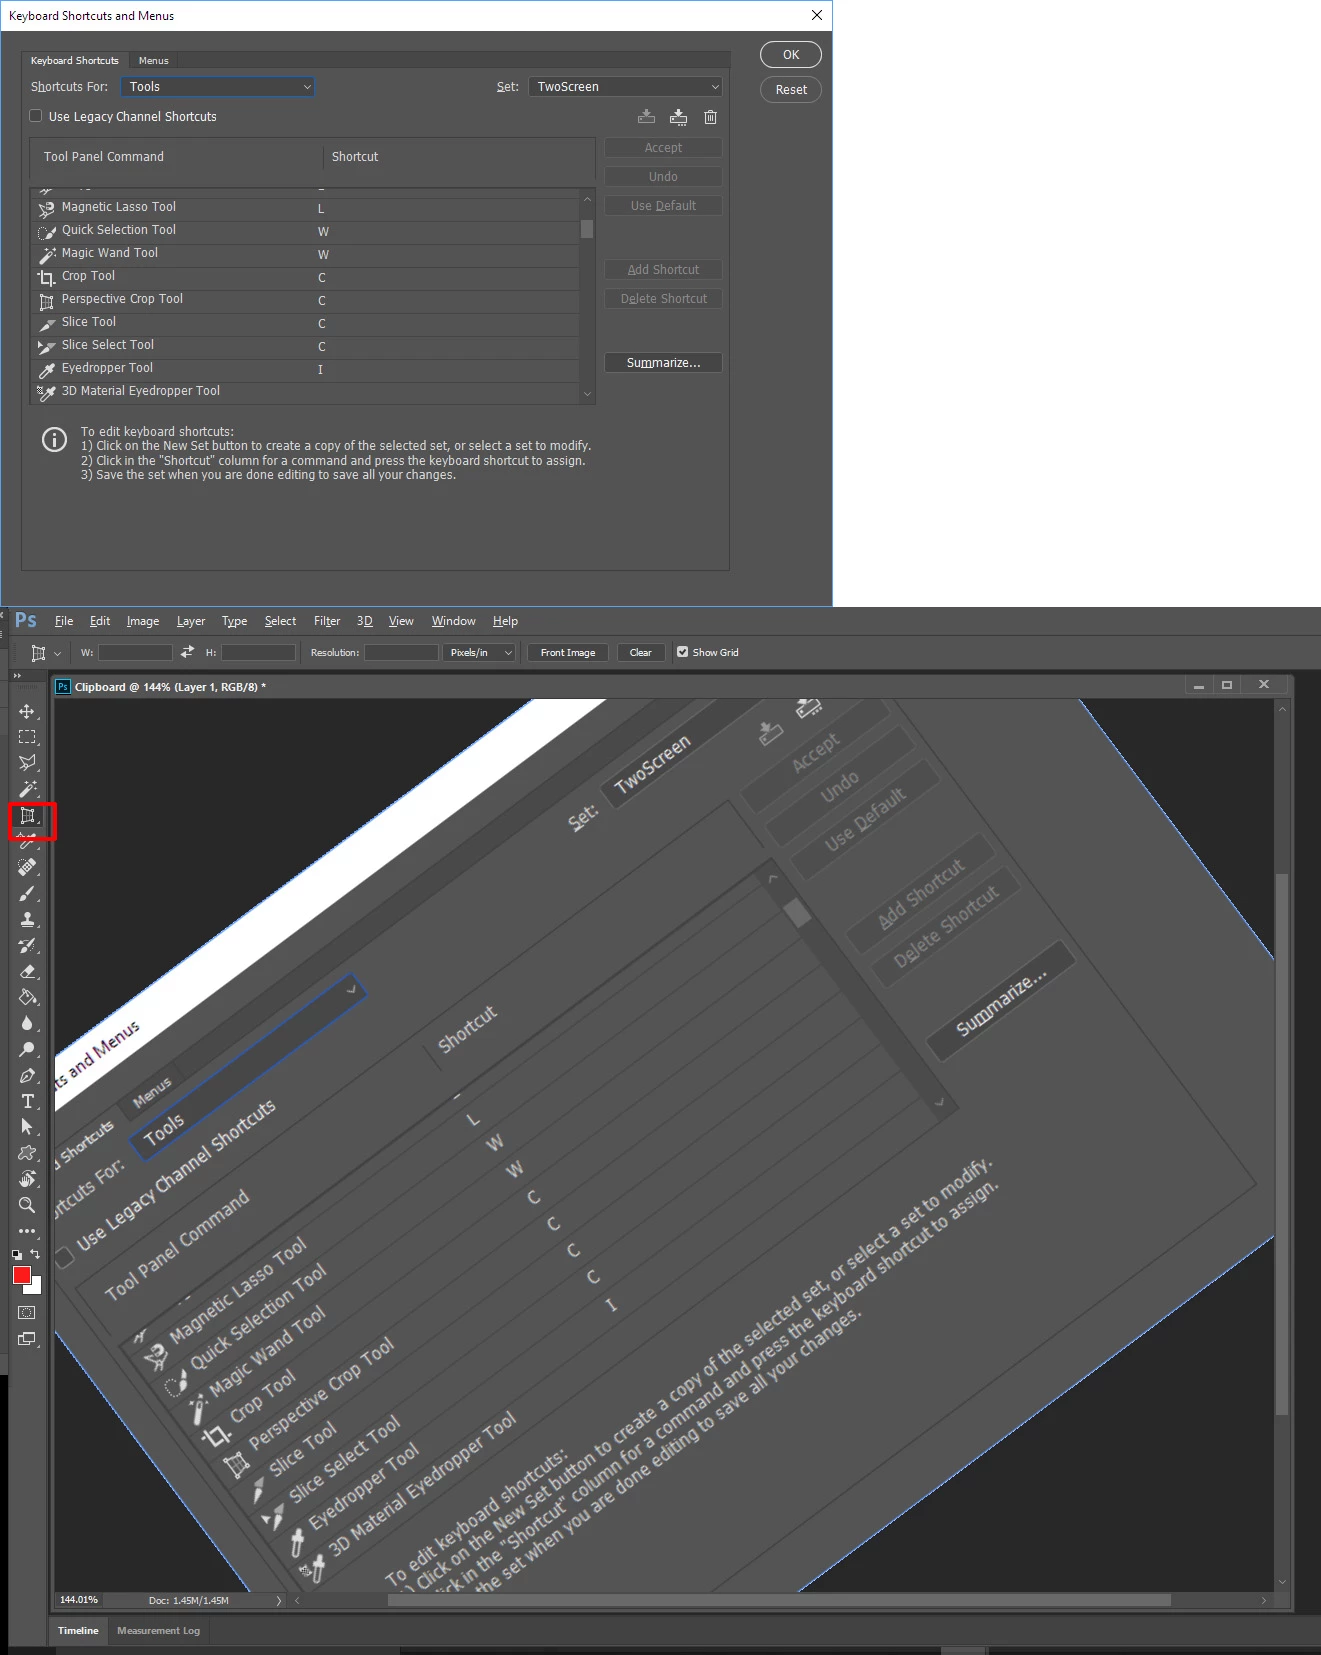Open the Shortcuts For Tools dropdown
The width and height of the screenshot is (1321, 1655).
pyautogui.click(x=217, y=87)
